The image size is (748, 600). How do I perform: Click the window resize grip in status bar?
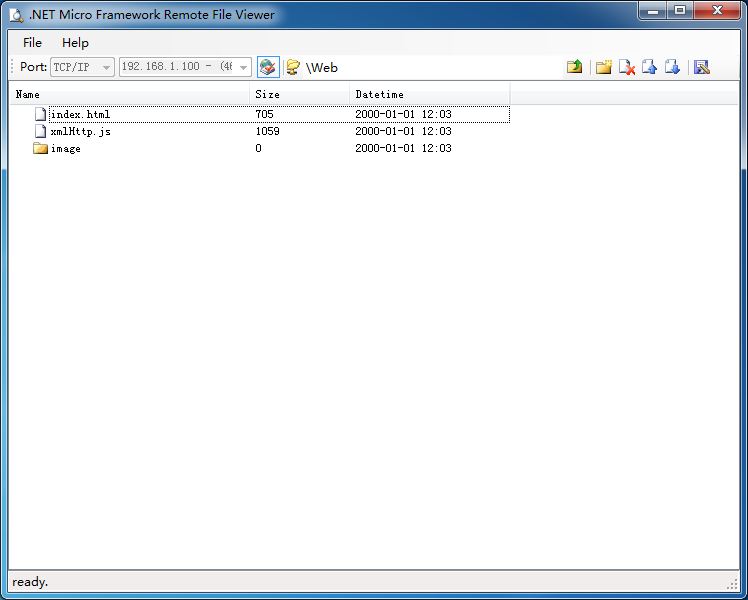coord(732,584)
